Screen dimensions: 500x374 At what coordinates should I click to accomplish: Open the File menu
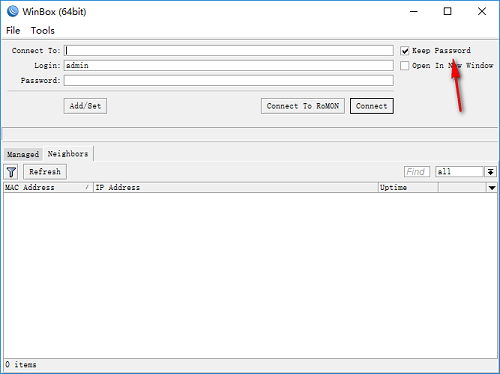click(13, 31)
